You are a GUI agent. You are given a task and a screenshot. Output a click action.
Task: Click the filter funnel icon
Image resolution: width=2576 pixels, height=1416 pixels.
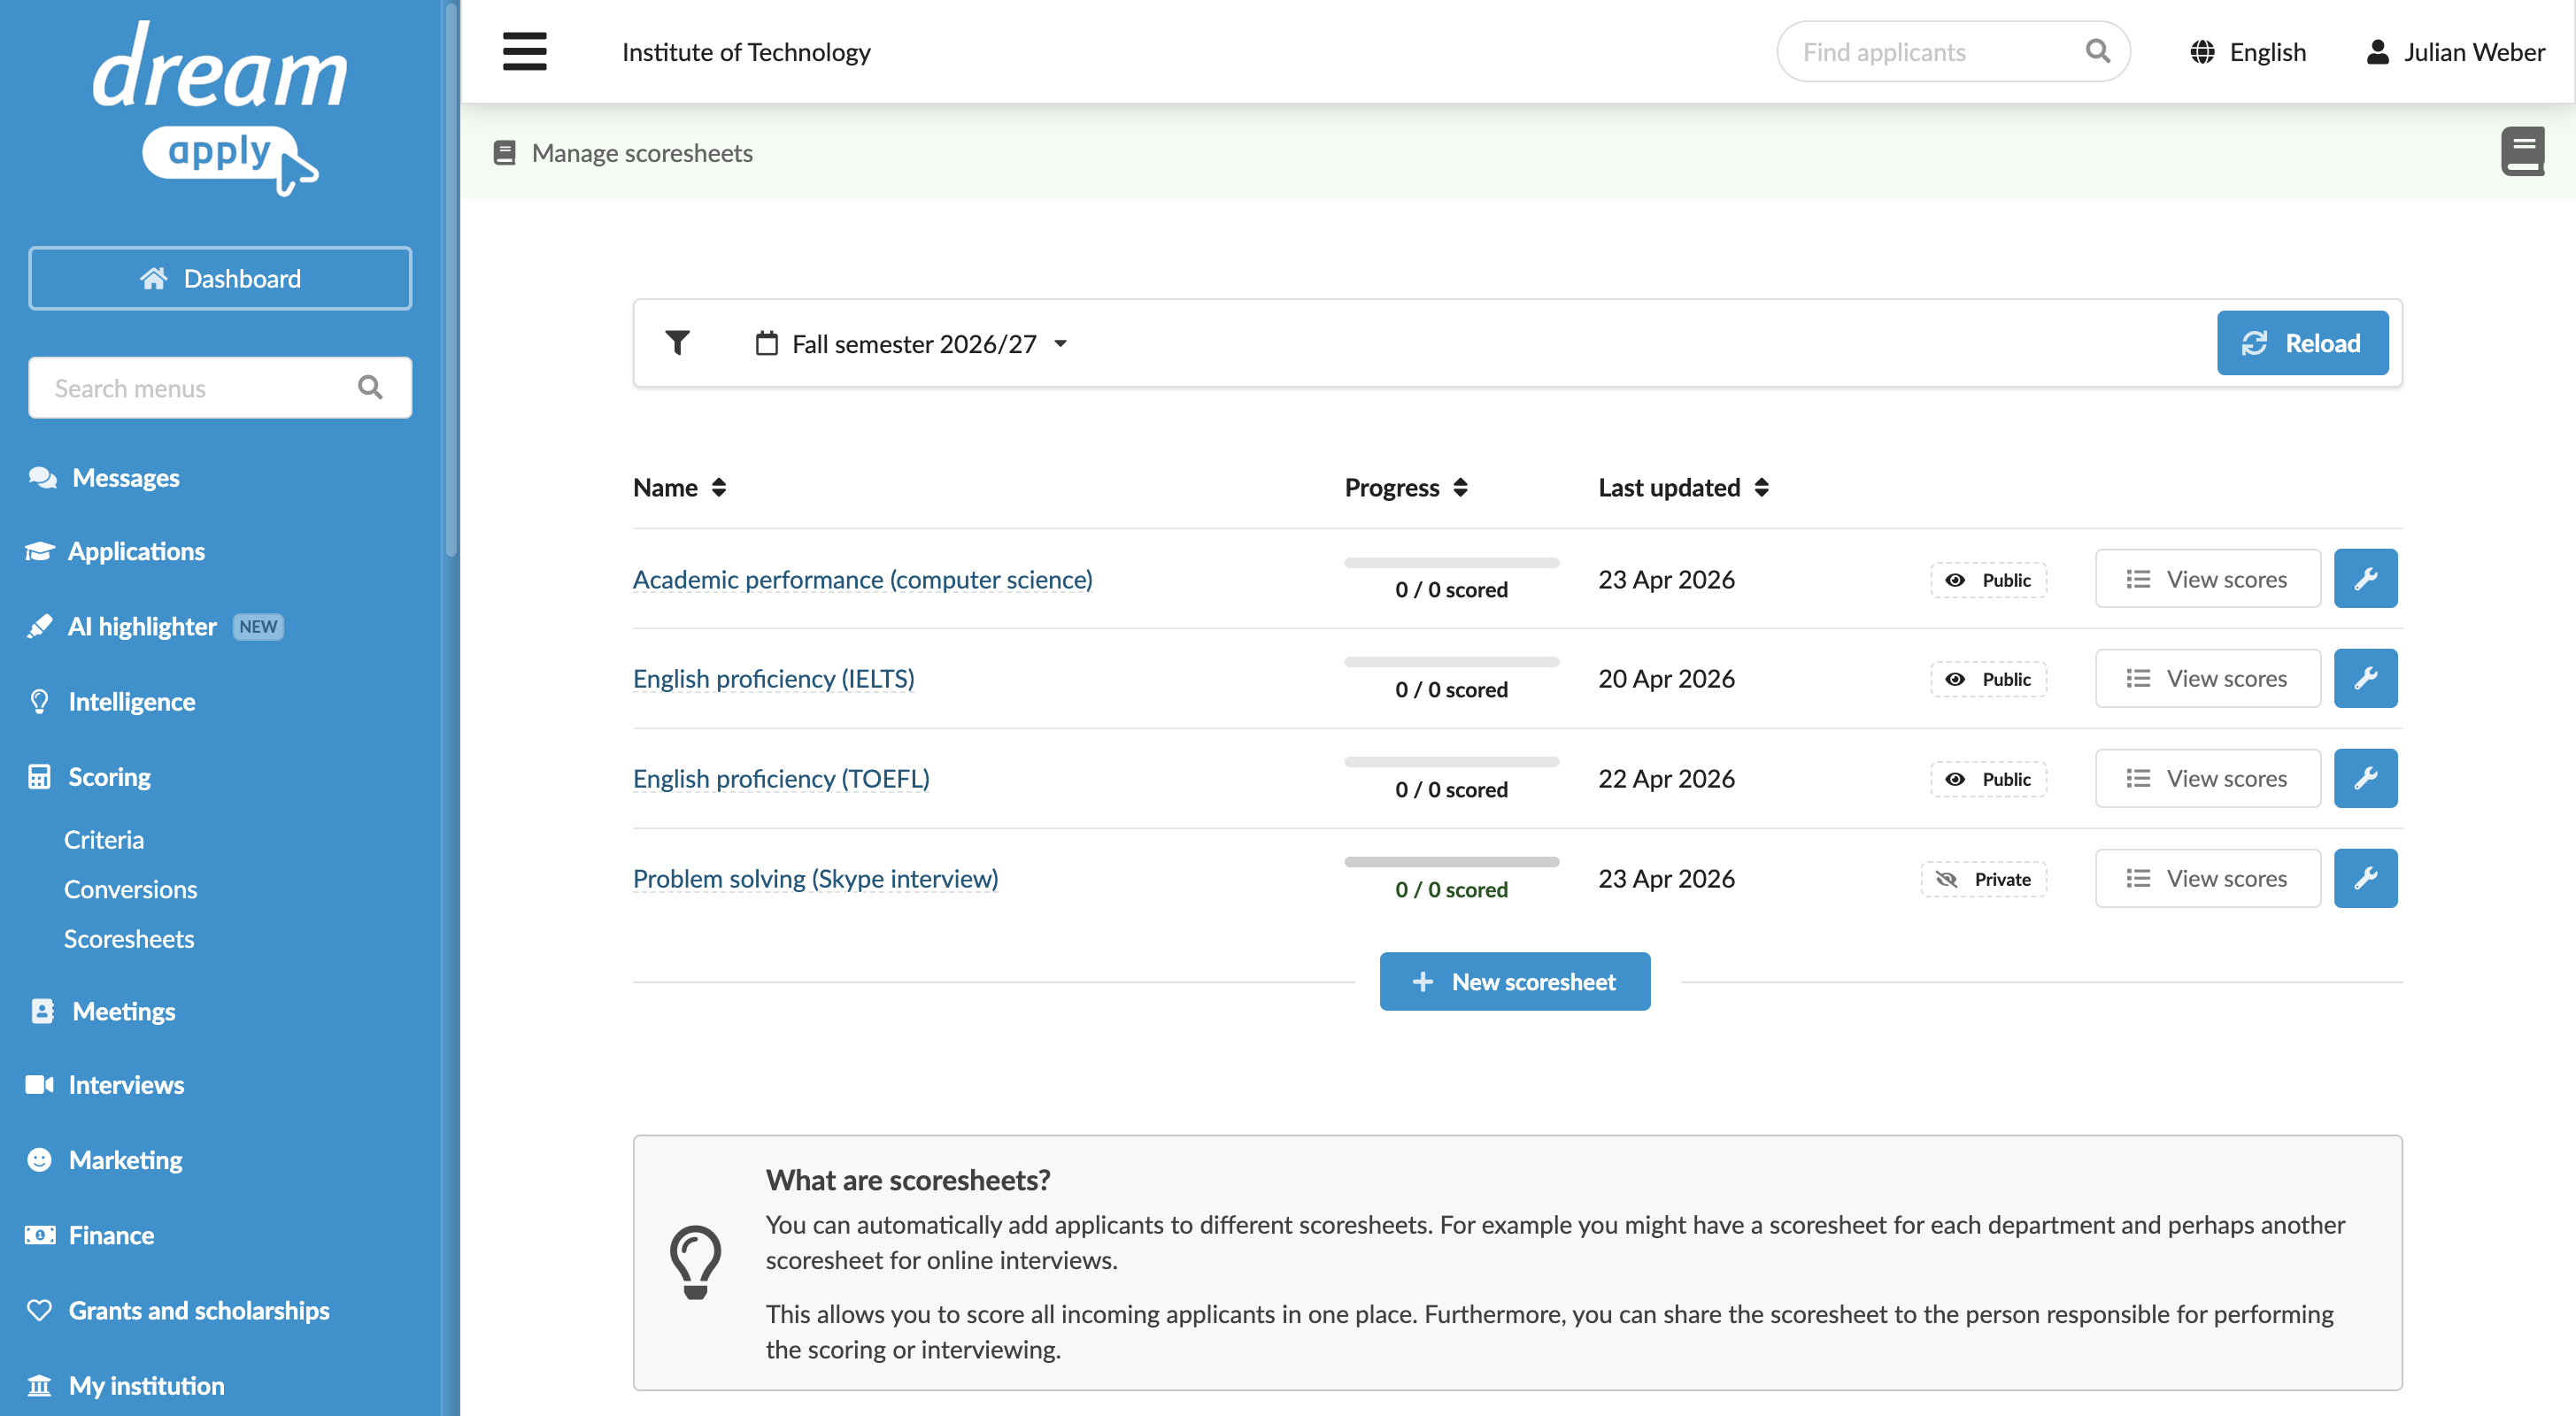(x=677, y=343)
